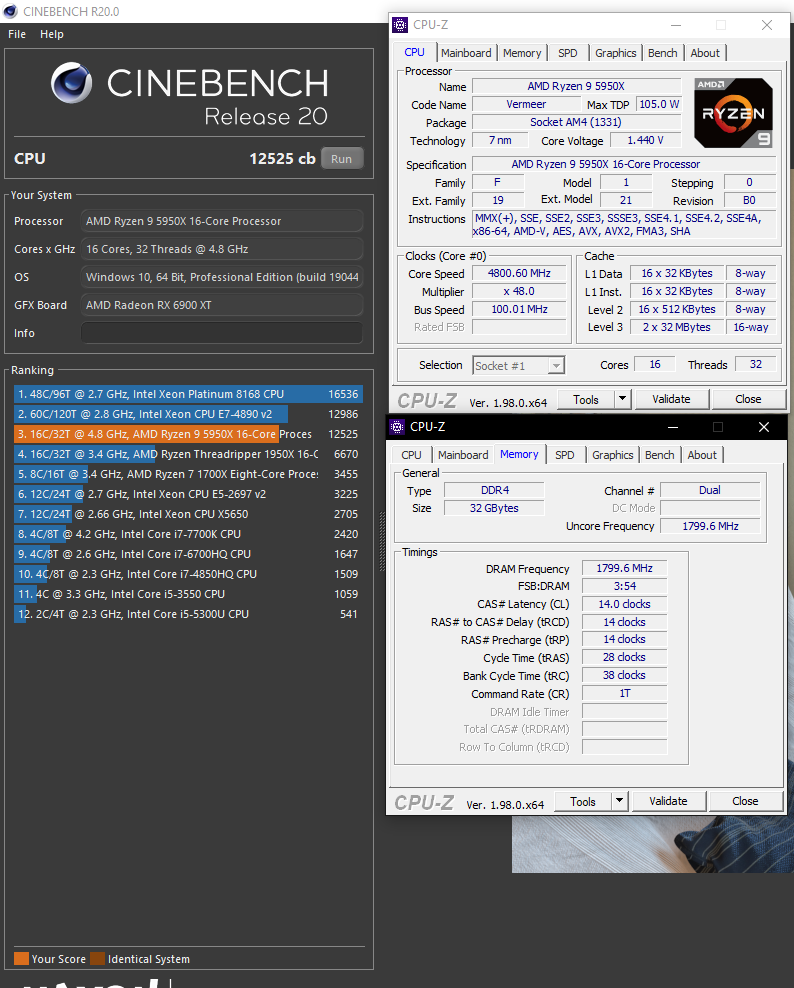This screenshot has width=794, height=988.
Task: Open SPD tab in lower CPU-Z window
Action: coord(565,455)
